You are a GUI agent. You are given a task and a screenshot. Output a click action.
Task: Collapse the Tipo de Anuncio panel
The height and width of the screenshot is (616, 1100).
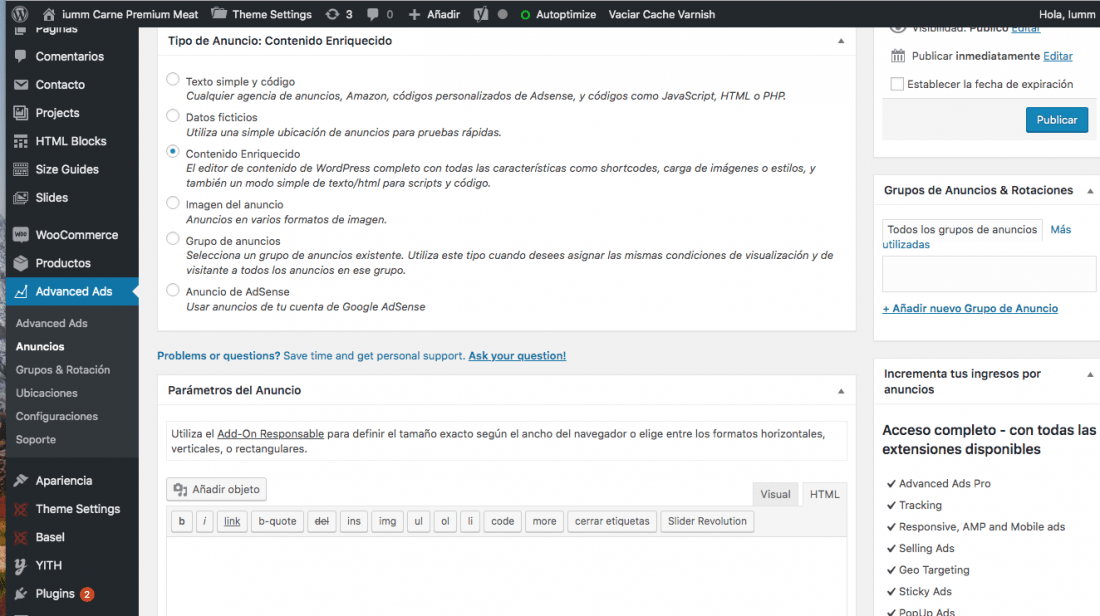(x=840, y=41)
